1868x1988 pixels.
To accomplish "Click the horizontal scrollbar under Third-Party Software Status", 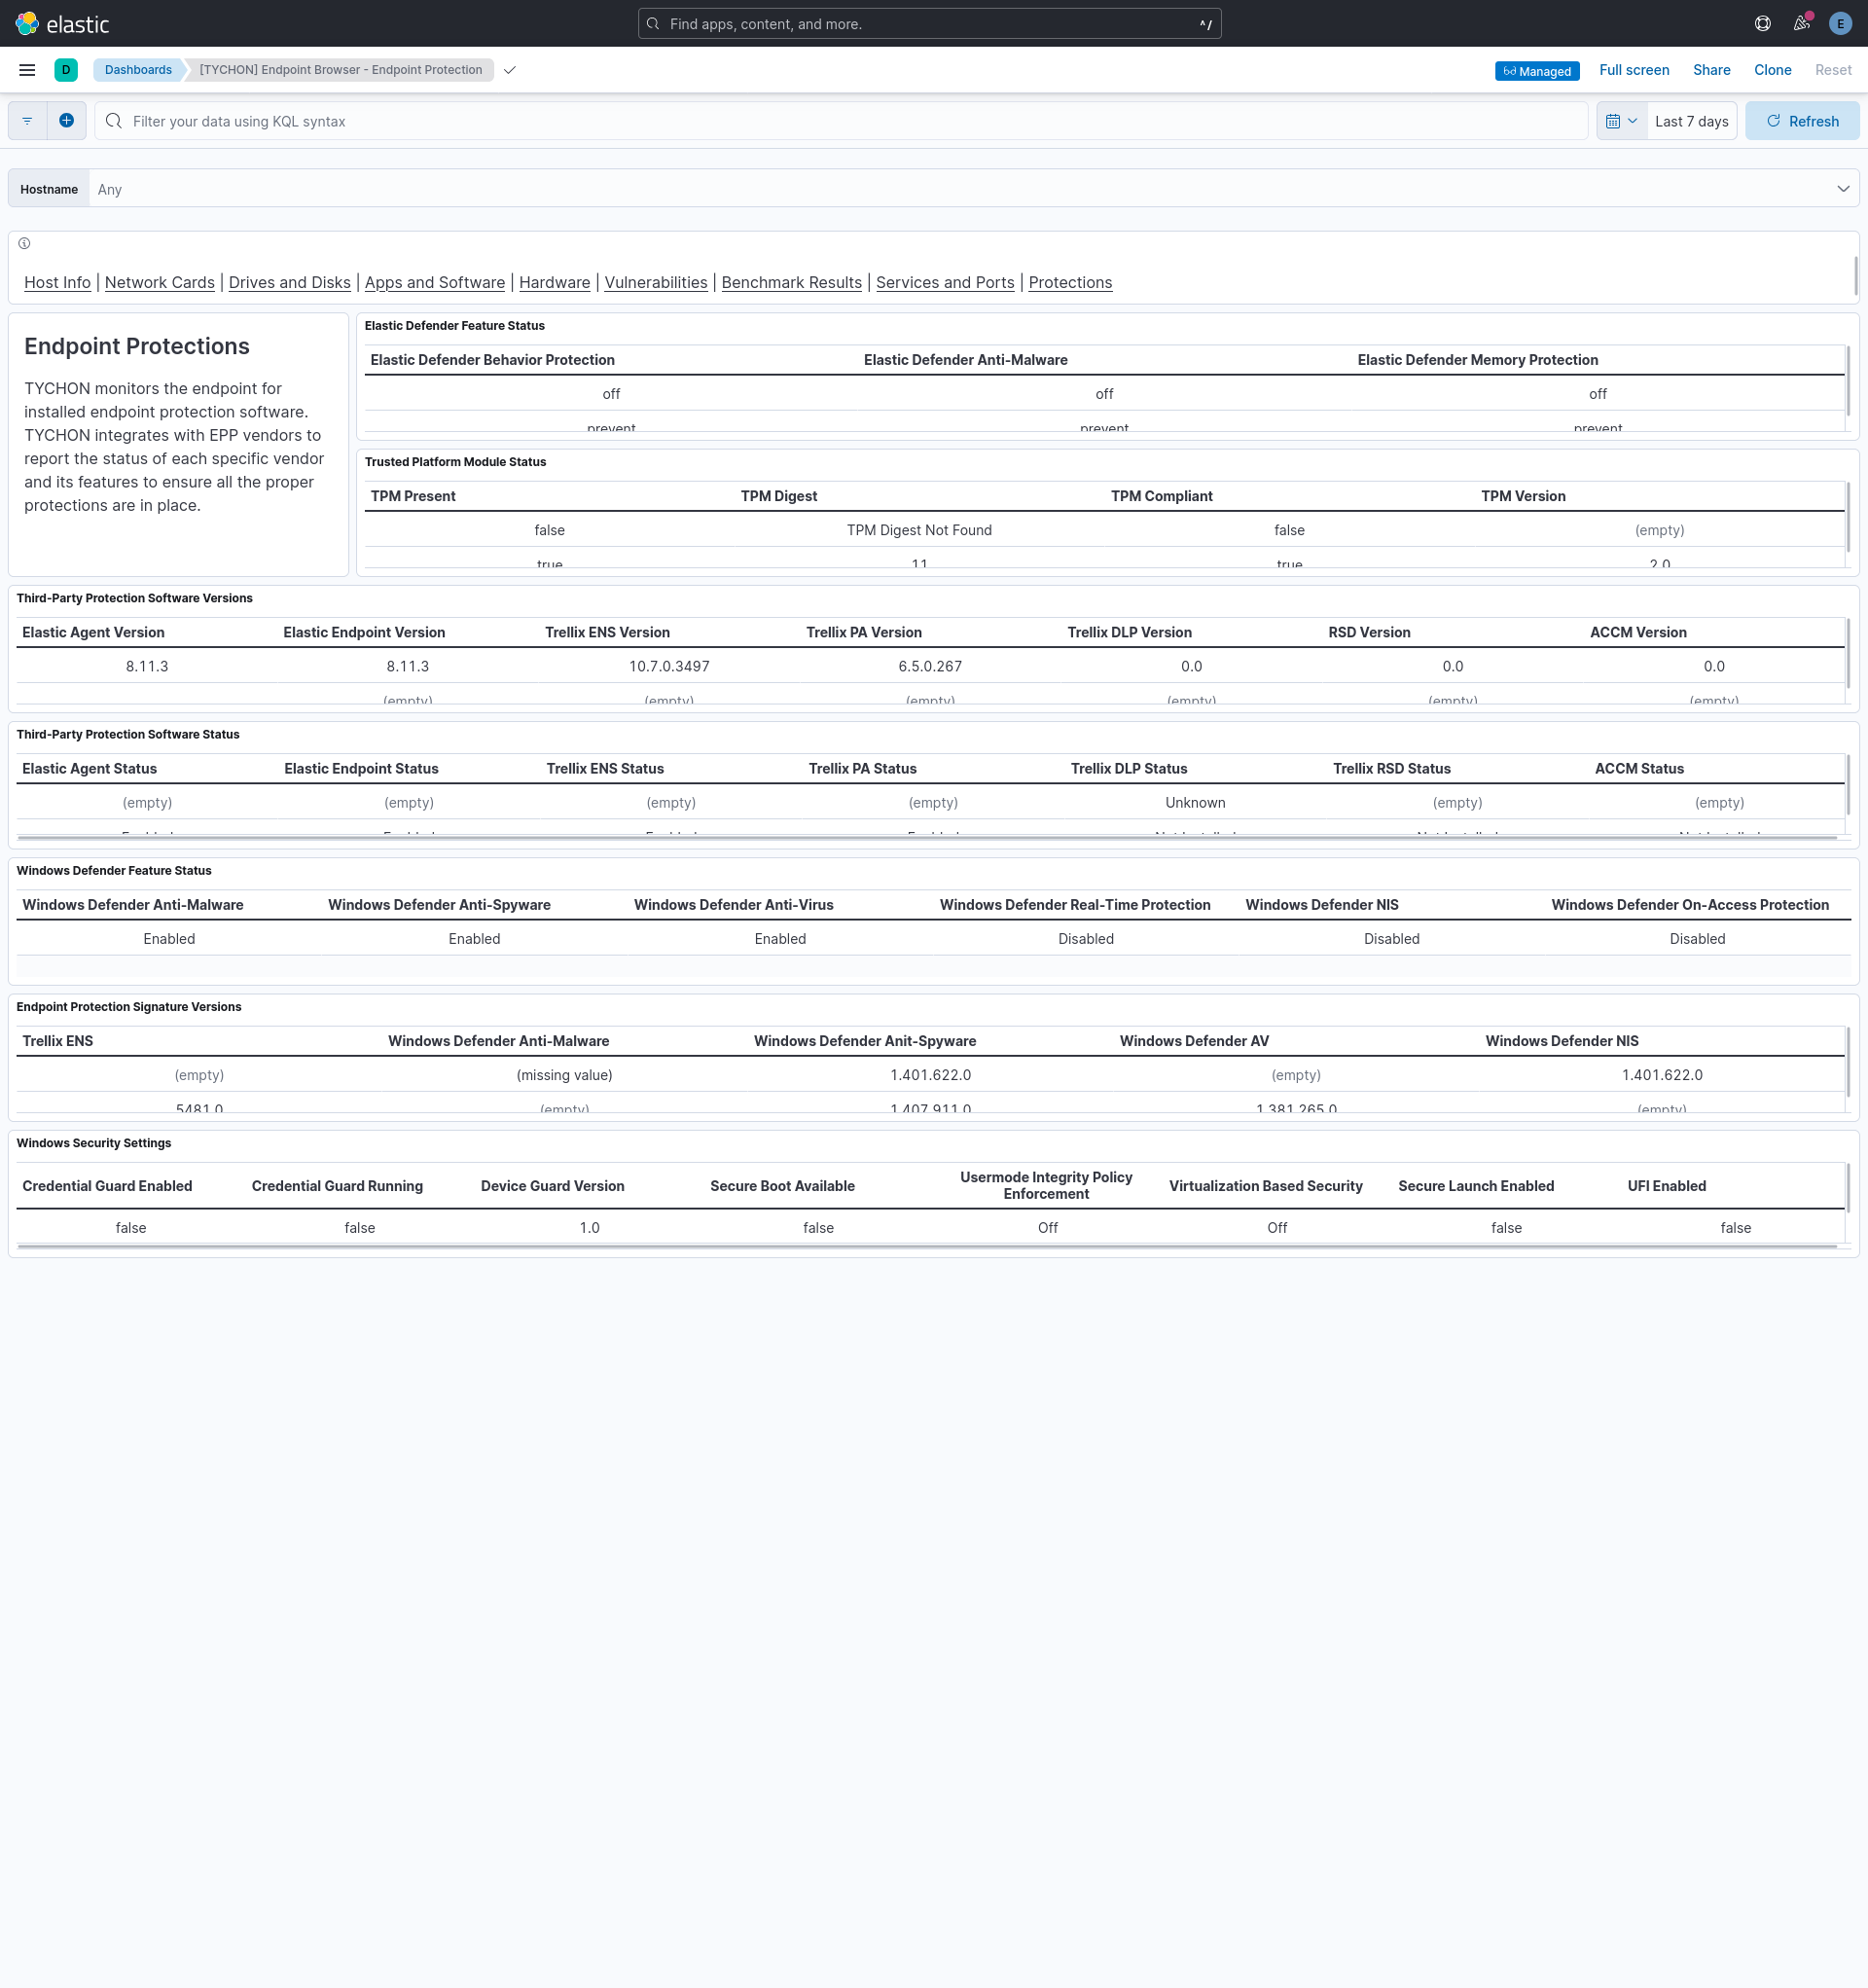I will [927, 838].
